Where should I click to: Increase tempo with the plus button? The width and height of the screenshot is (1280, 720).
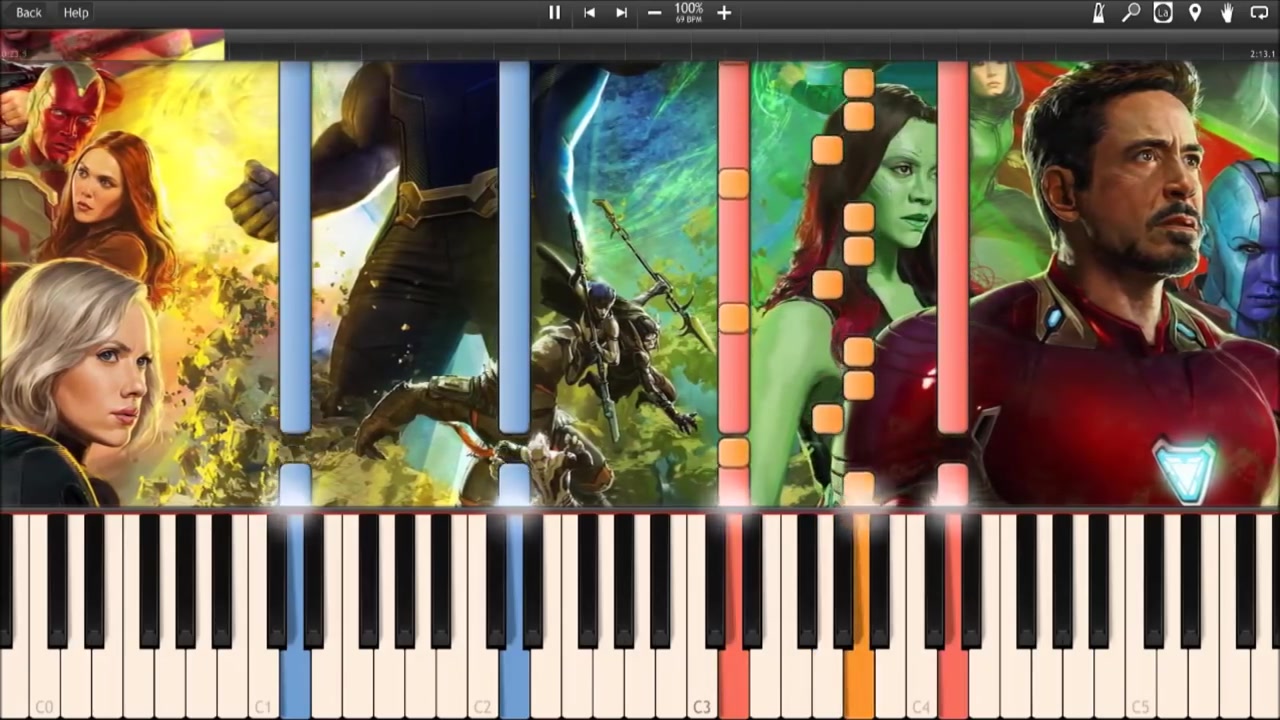click(x=724, y=13)
